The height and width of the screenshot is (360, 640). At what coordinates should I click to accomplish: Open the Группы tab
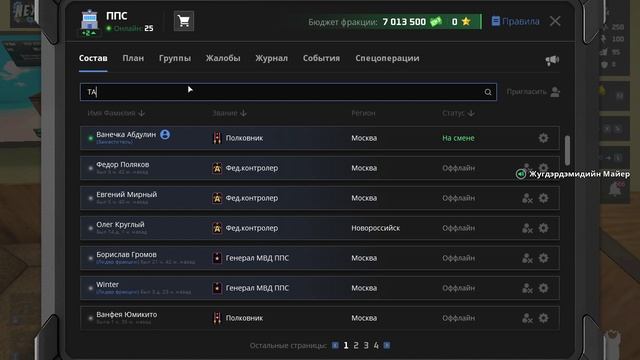coord(175,58)
